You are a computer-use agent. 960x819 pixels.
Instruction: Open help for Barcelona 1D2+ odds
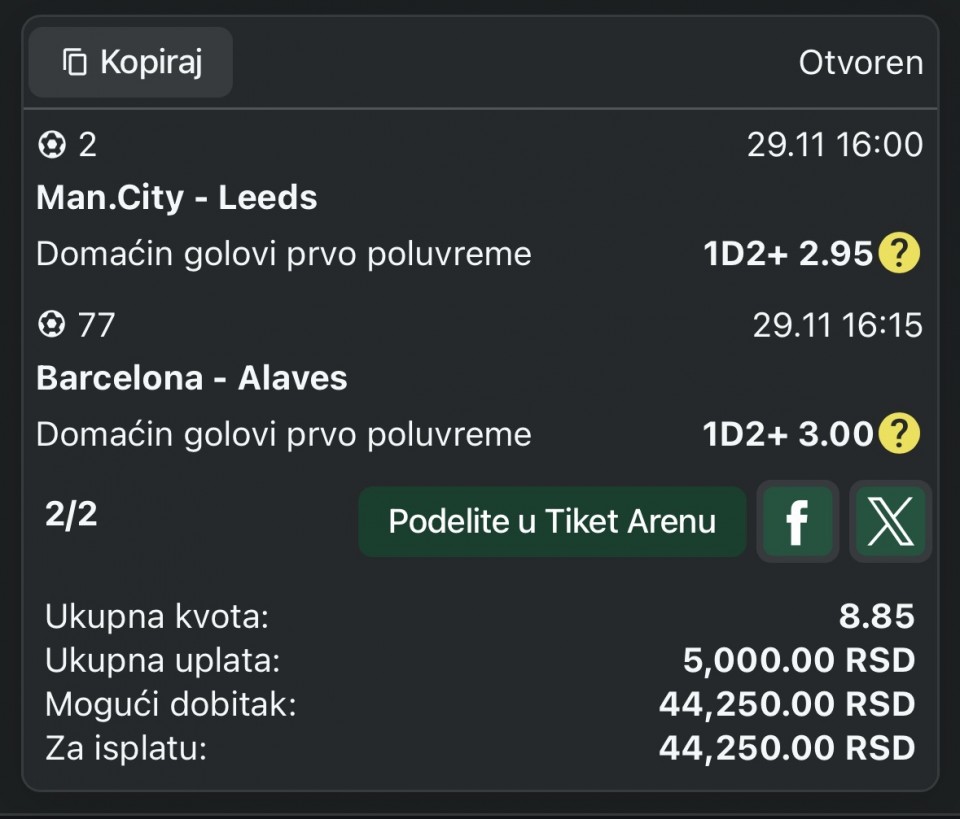898,434
